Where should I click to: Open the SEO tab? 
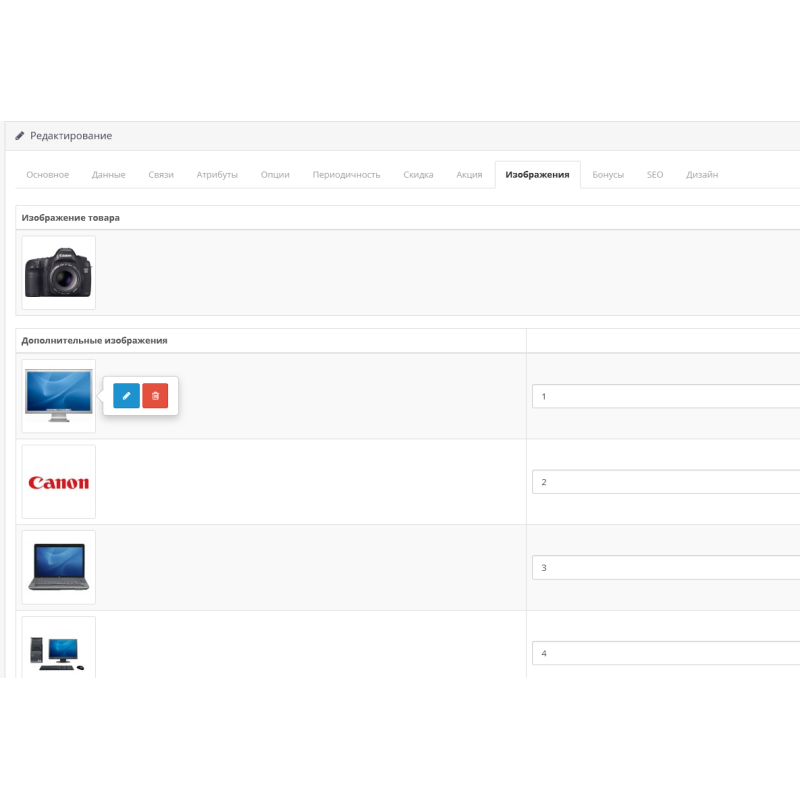[x=655, y=175]
